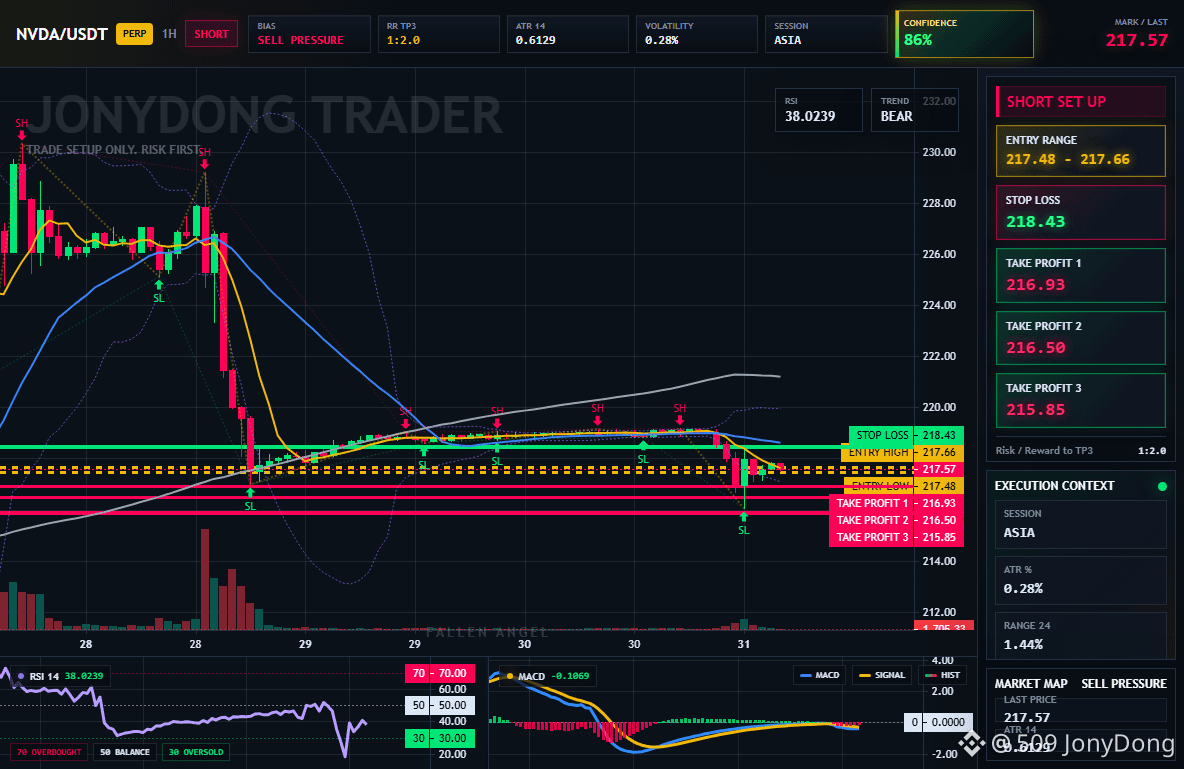This screenshot has width=1184, height=769.
Task: Click the green 30 30.00 RSI level tag
Action: (440, 738)
